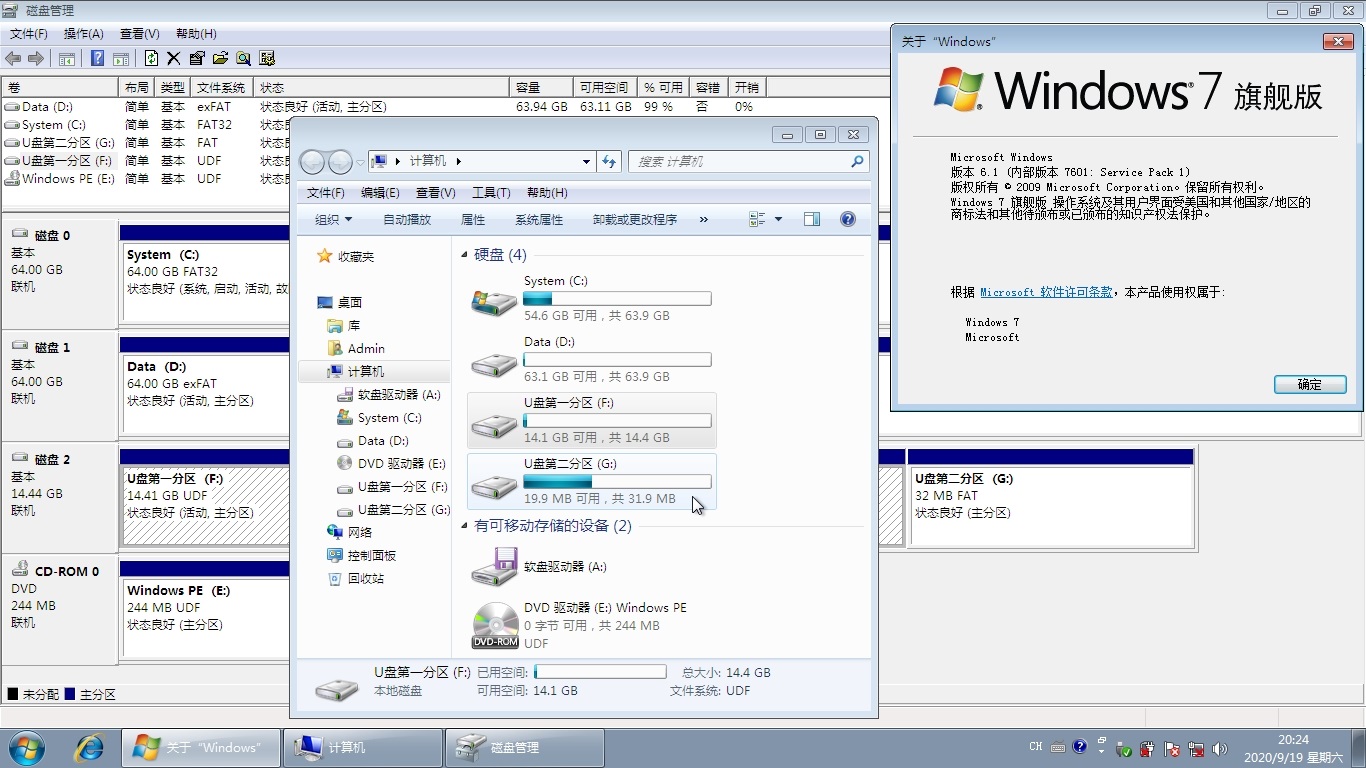
Task: Click 属性 button in Explorer toolbar
Action: 473,220
